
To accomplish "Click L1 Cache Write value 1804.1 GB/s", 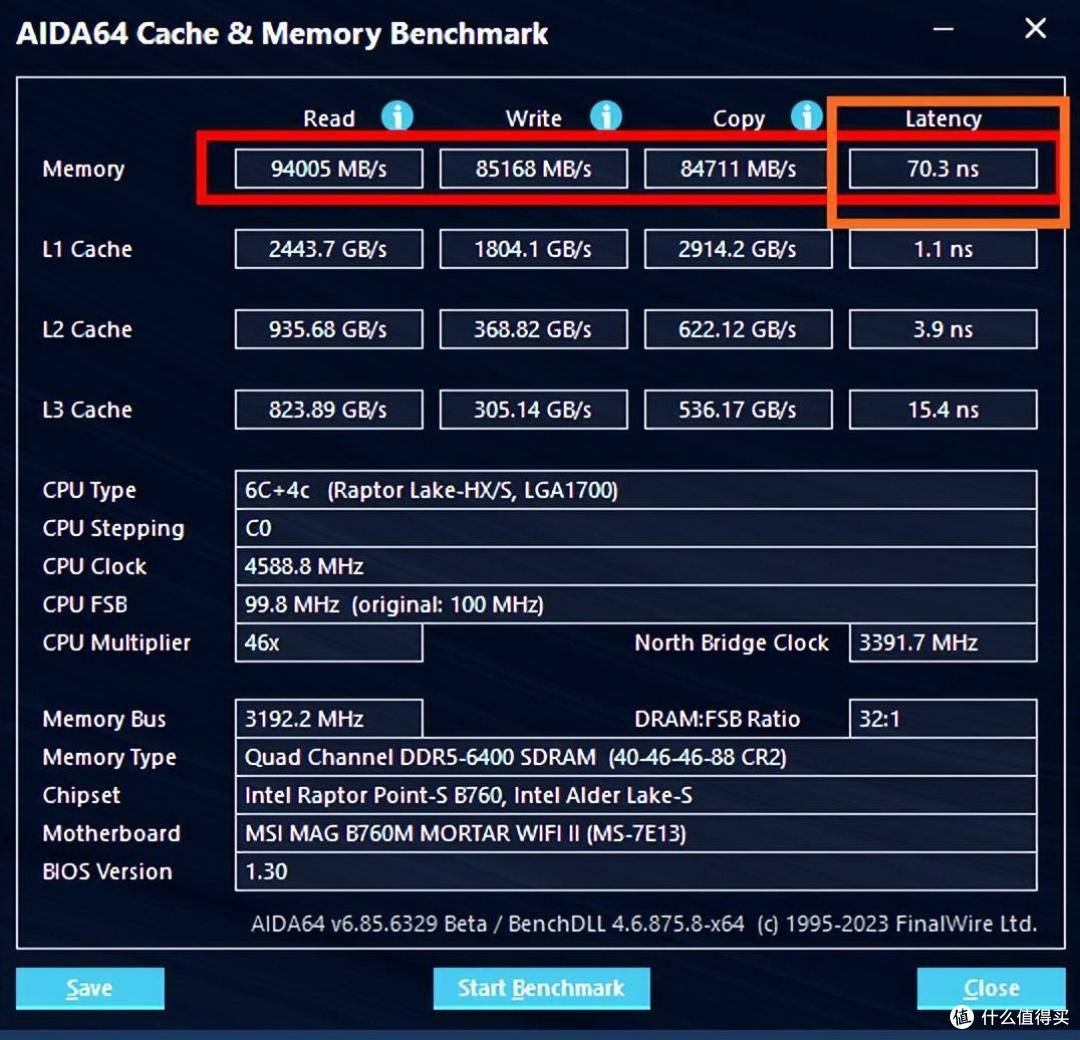I will point(533,249).
